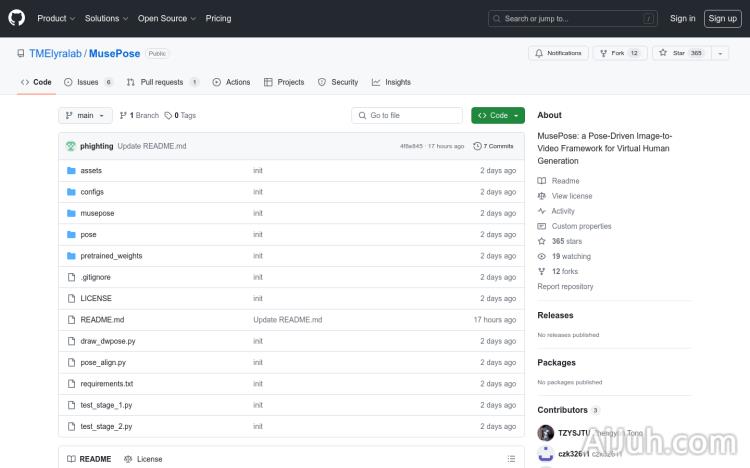The height and width of the screenshot is (468, 750).
Task: Click the assets folder icon
Action: [71, 171]
